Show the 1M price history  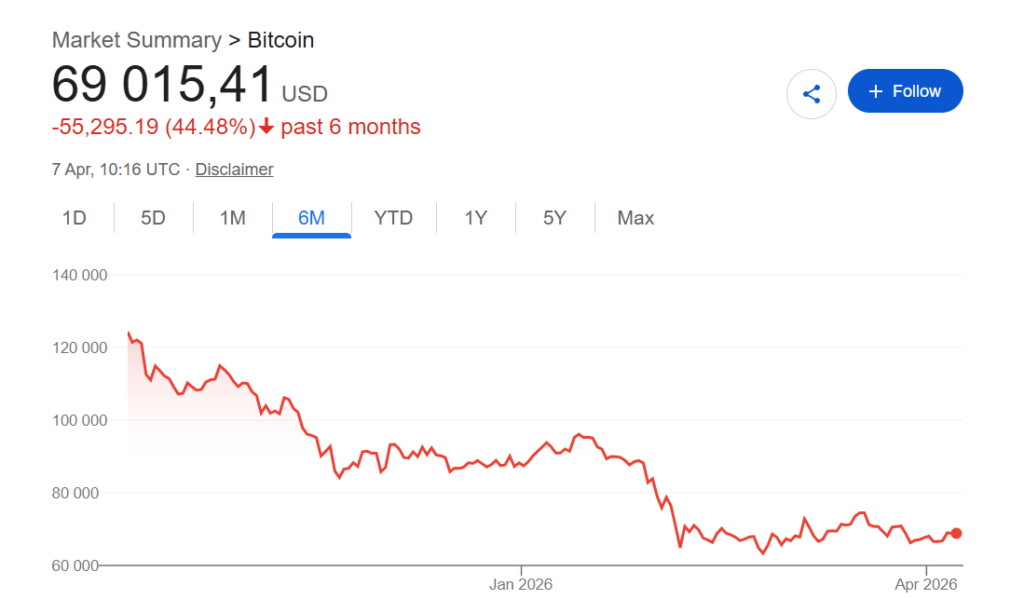pyautogui.click(x=232, y=218)
